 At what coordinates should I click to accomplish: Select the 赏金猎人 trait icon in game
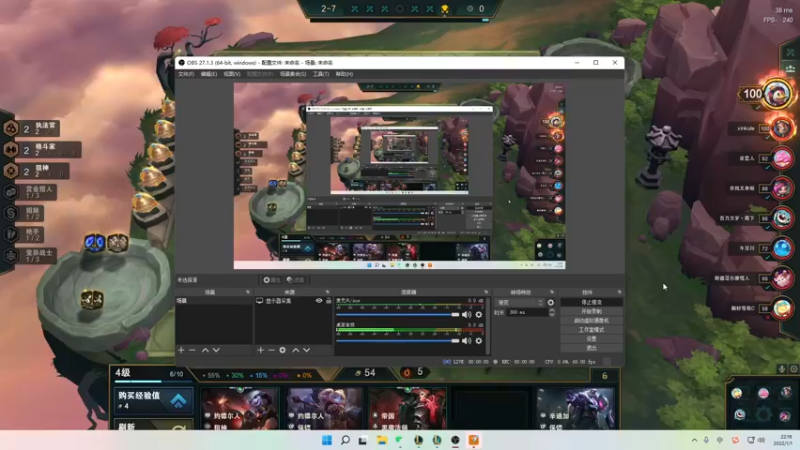pyautogui.click(x=11, y=192)
